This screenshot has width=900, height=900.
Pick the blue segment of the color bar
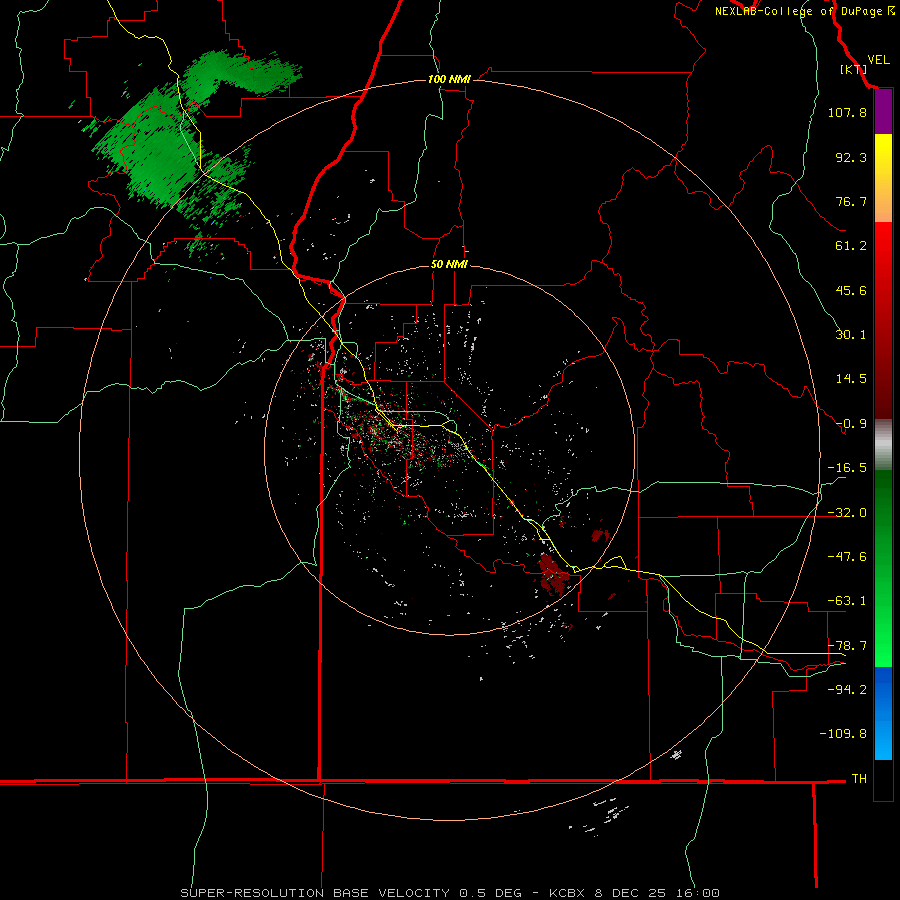click(x=883, y=713)
